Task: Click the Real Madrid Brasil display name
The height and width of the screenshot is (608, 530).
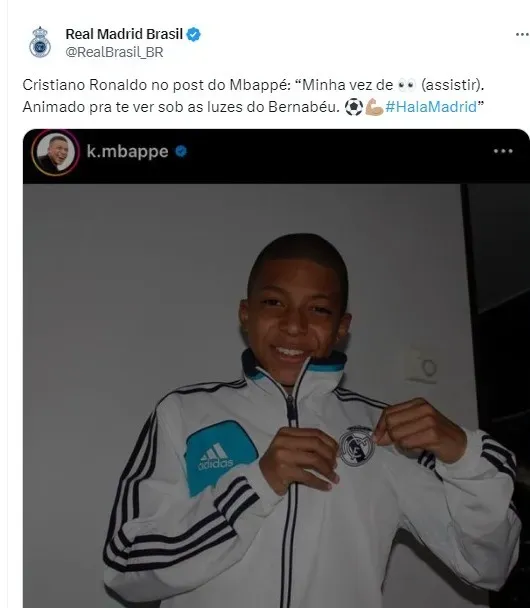Action: [x=124, y=34]
